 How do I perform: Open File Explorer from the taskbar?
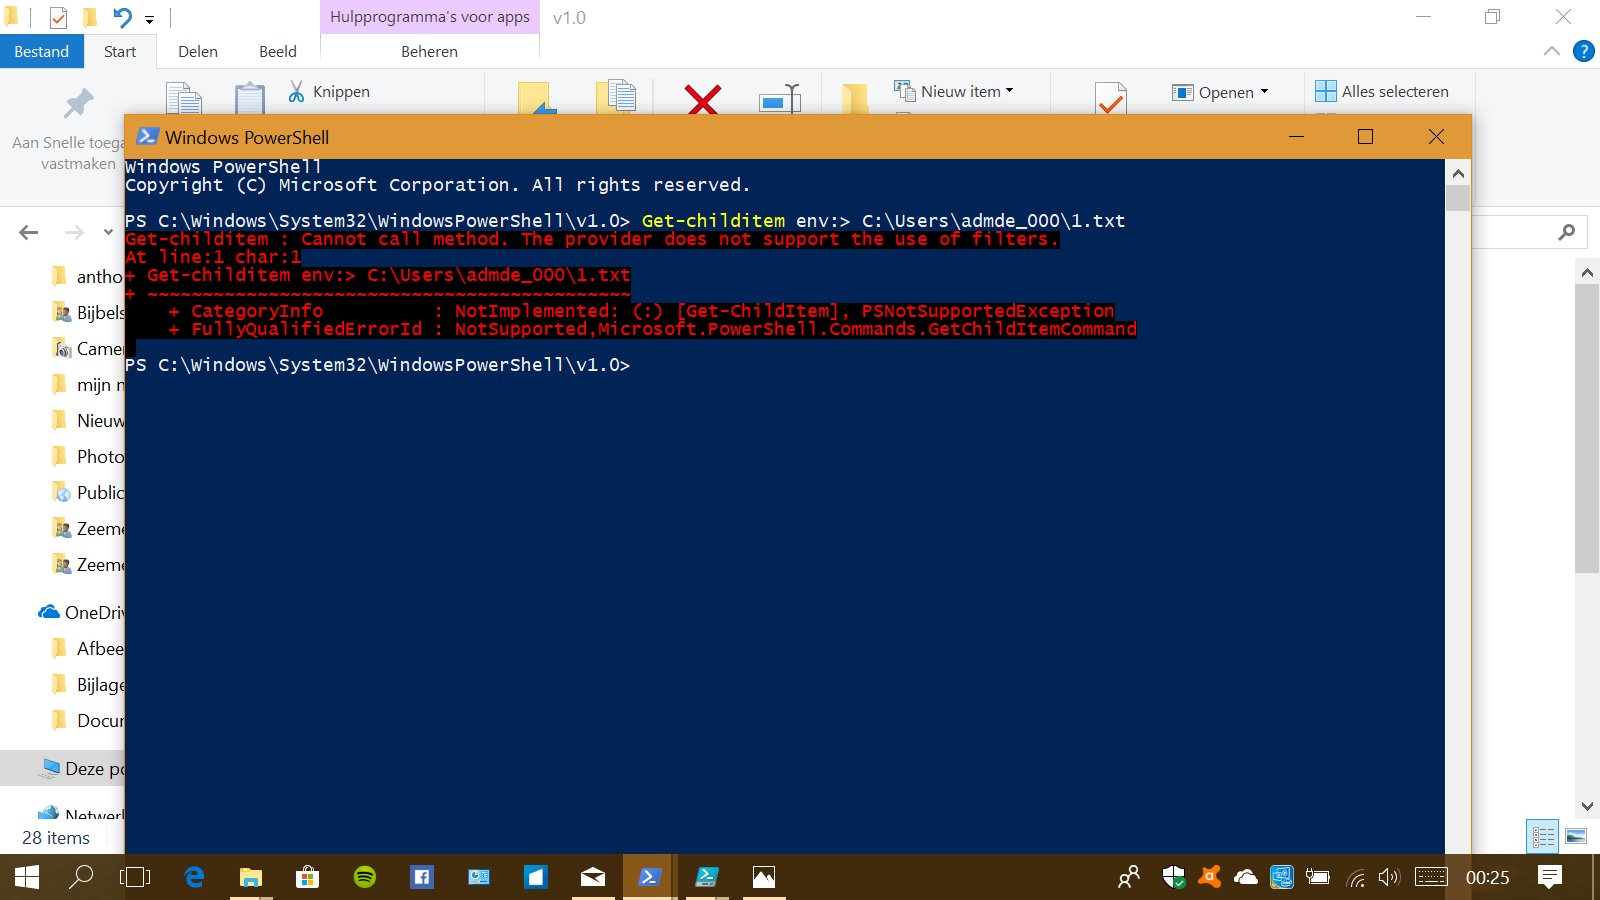(250, 877)
